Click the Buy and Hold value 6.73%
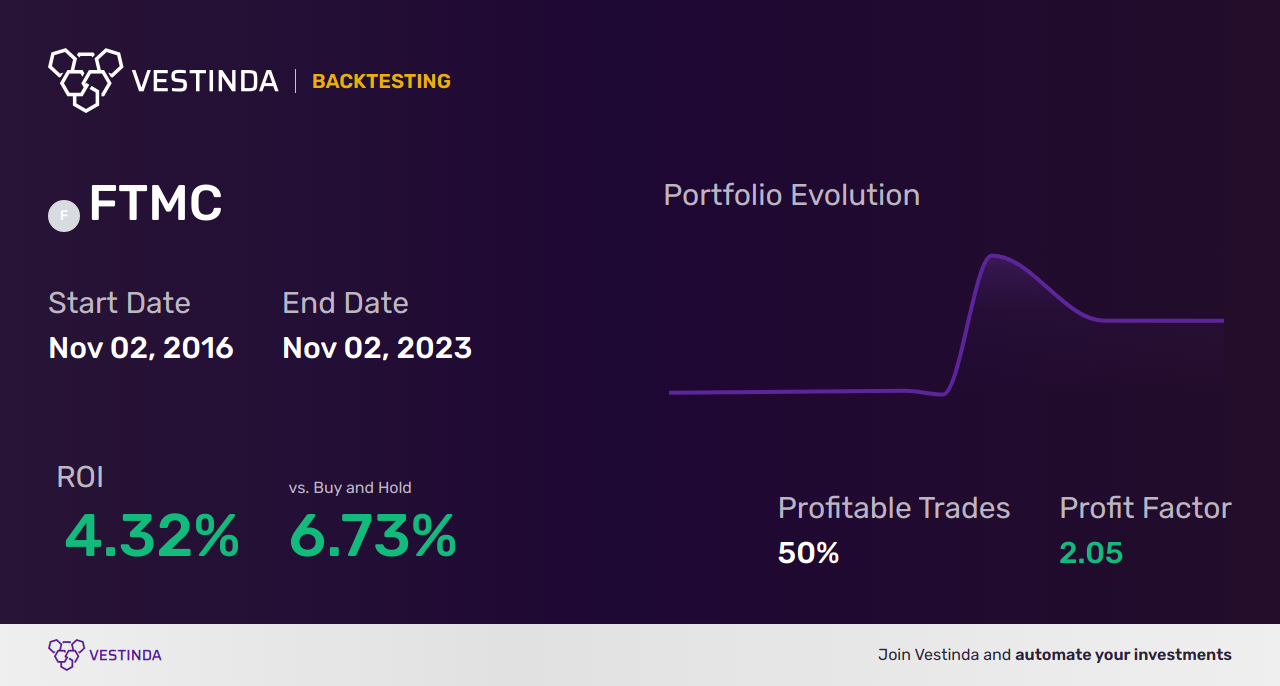 point(373,536)
